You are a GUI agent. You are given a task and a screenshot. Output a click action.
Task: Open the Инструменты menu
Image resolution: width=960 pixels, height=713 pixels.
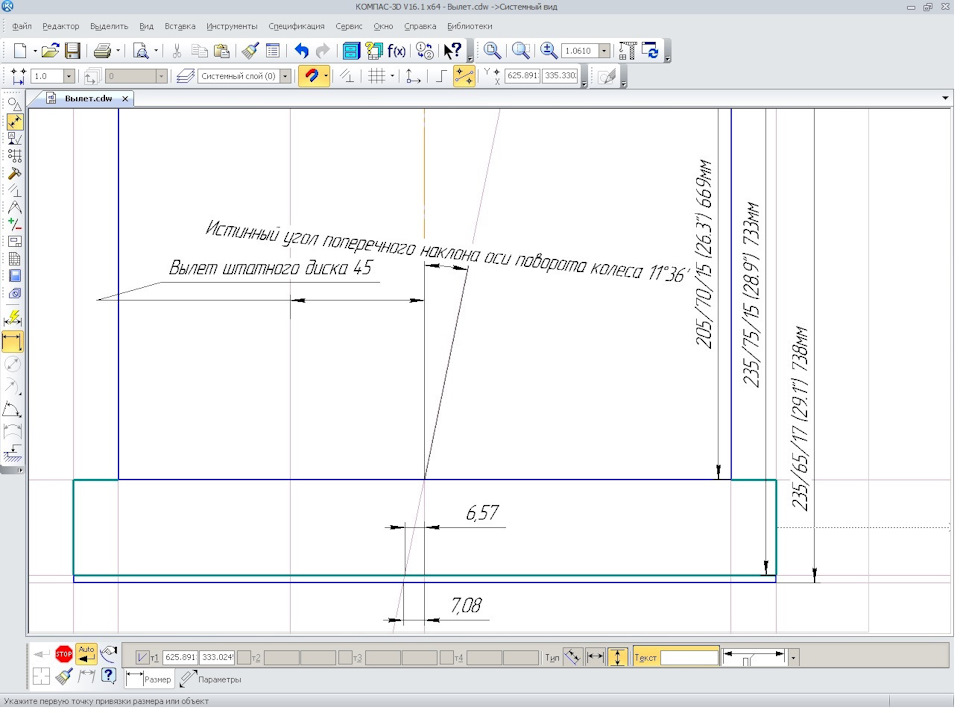(231, 26)
